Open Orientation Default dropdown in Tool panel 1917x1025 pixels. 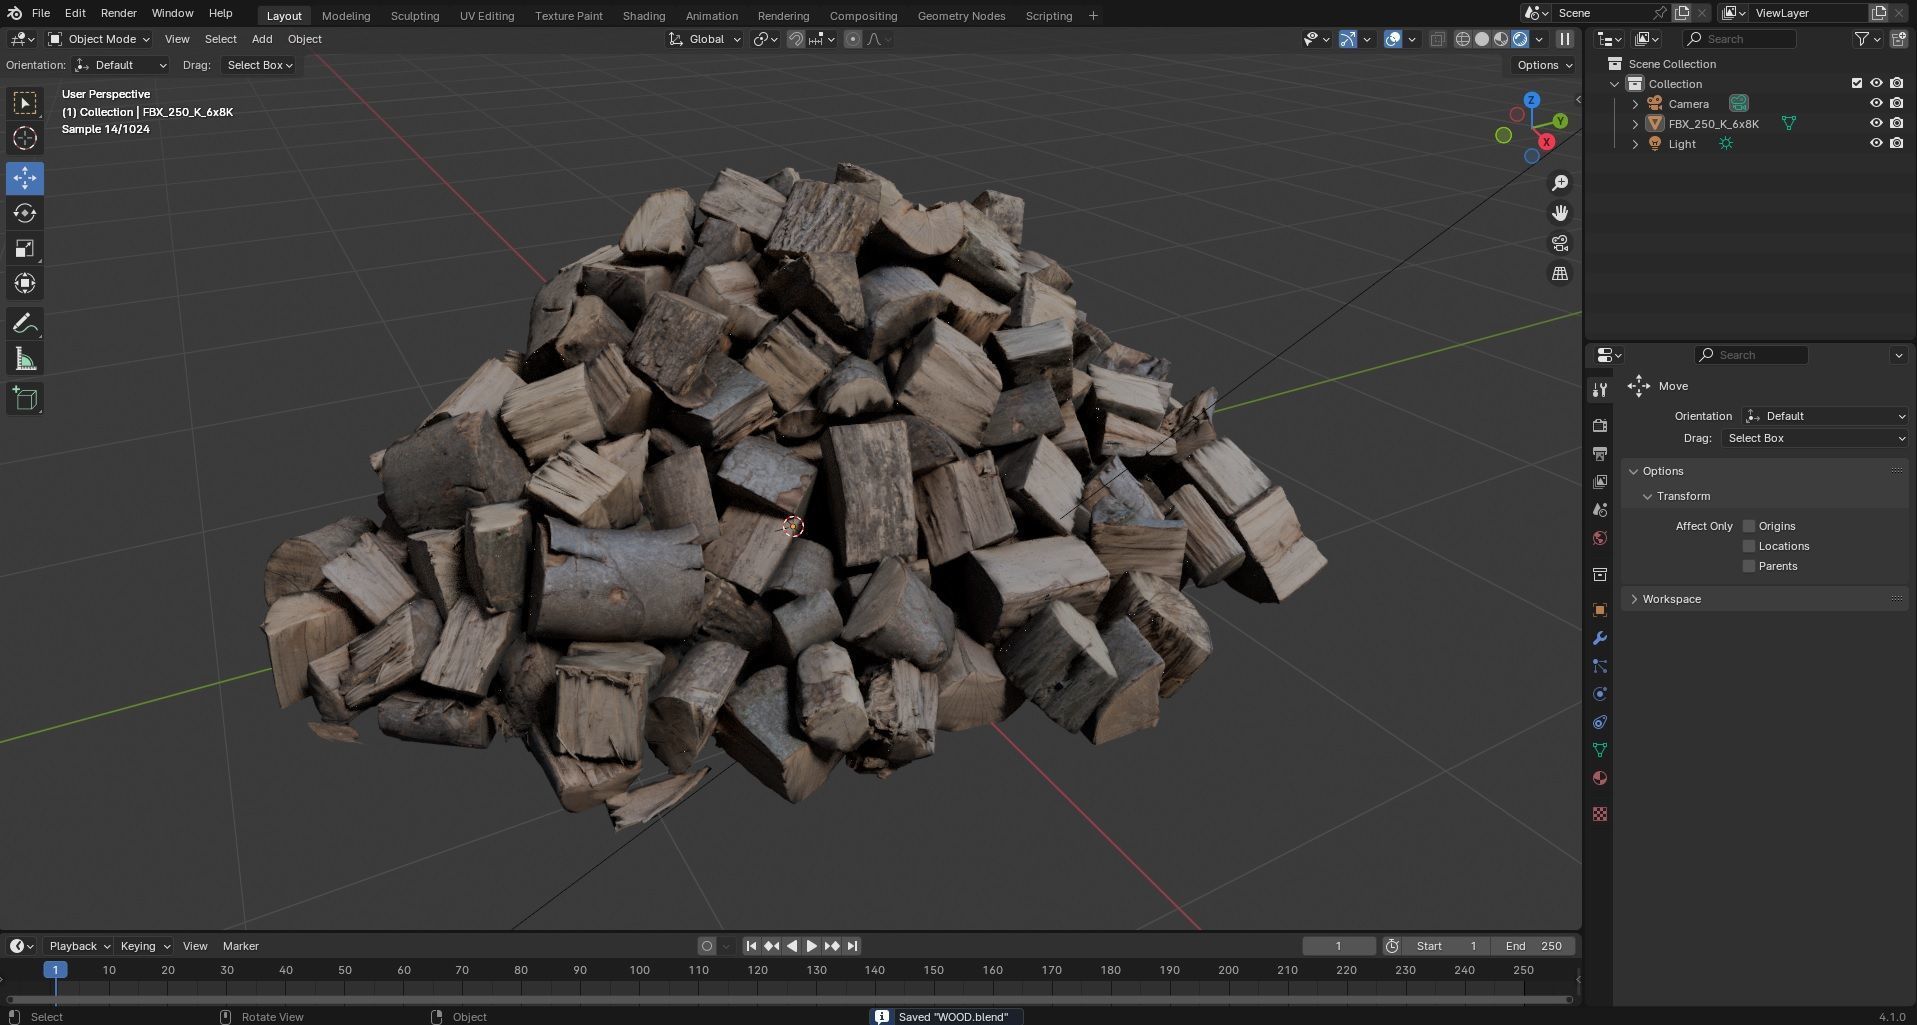coord(1825,416)
